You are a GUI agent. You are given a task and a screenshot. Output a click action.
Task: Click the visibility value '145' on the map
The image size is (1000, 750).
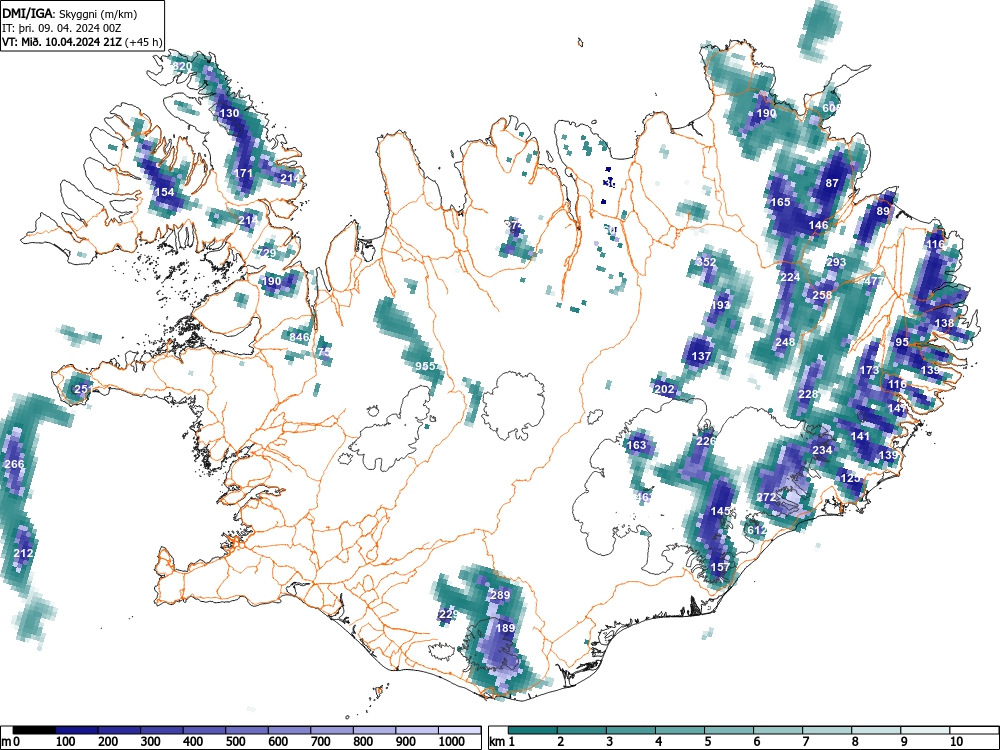pos(720,511)
